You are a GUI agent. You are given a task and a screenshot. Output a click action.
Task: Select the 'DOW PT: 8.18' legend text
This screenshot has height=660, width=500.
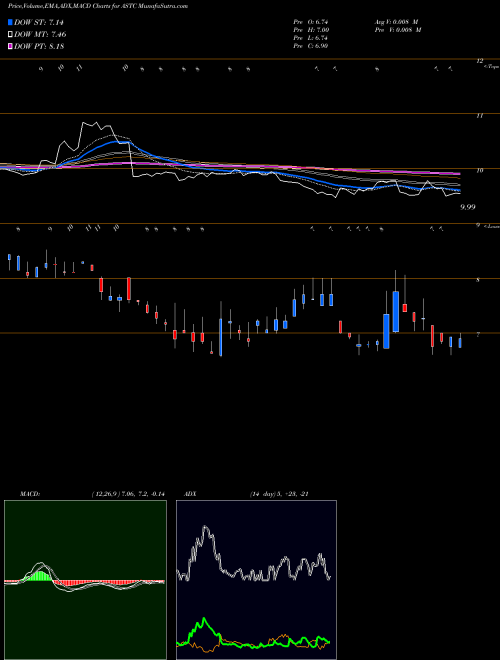(39, 46)
